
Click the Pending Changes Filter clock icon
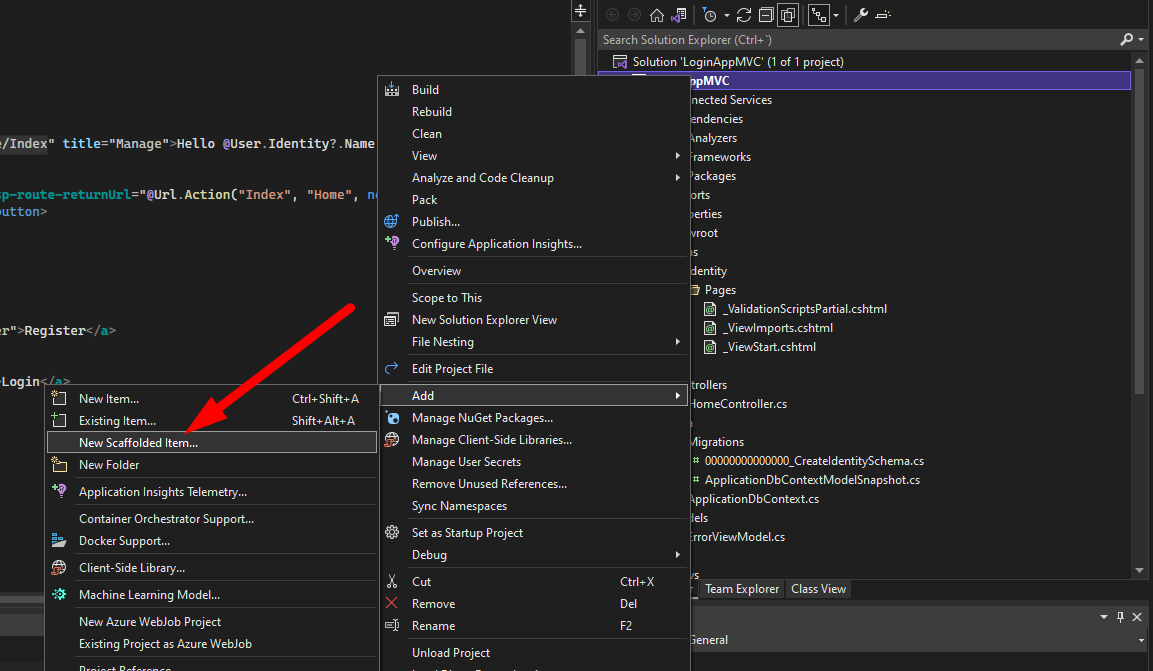pyautogui.click(x=709, y=15)
